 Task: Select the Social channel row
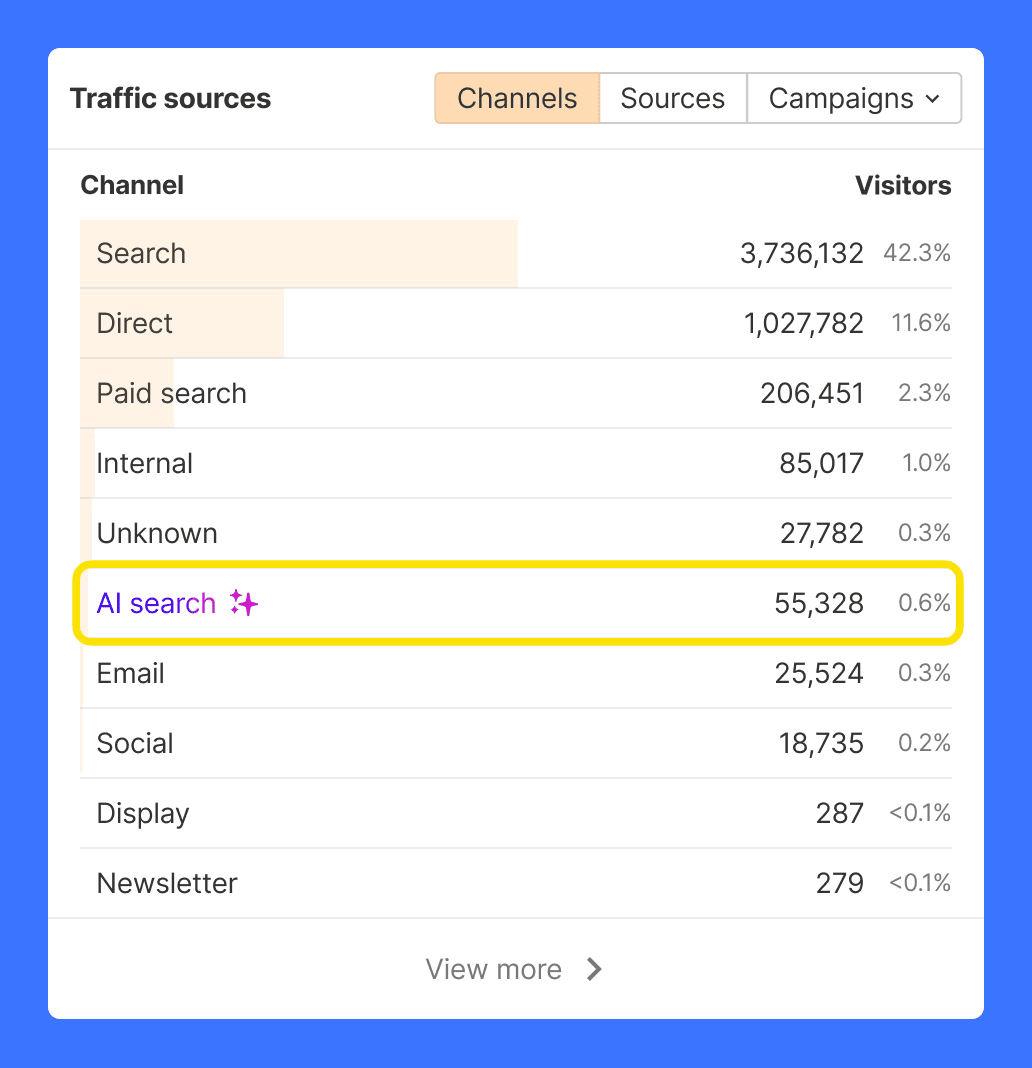tap(516, 743)
